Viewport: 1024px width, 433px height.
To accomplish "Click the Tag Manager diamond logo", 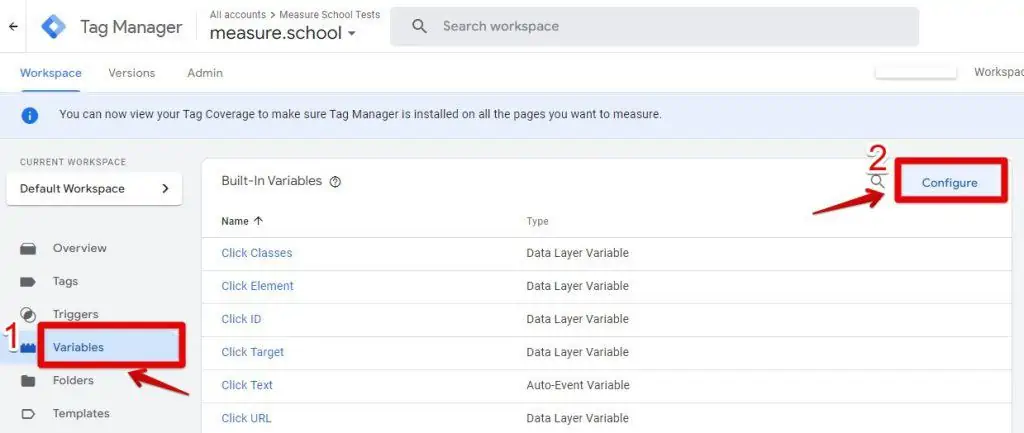I will tap(54, 27).
